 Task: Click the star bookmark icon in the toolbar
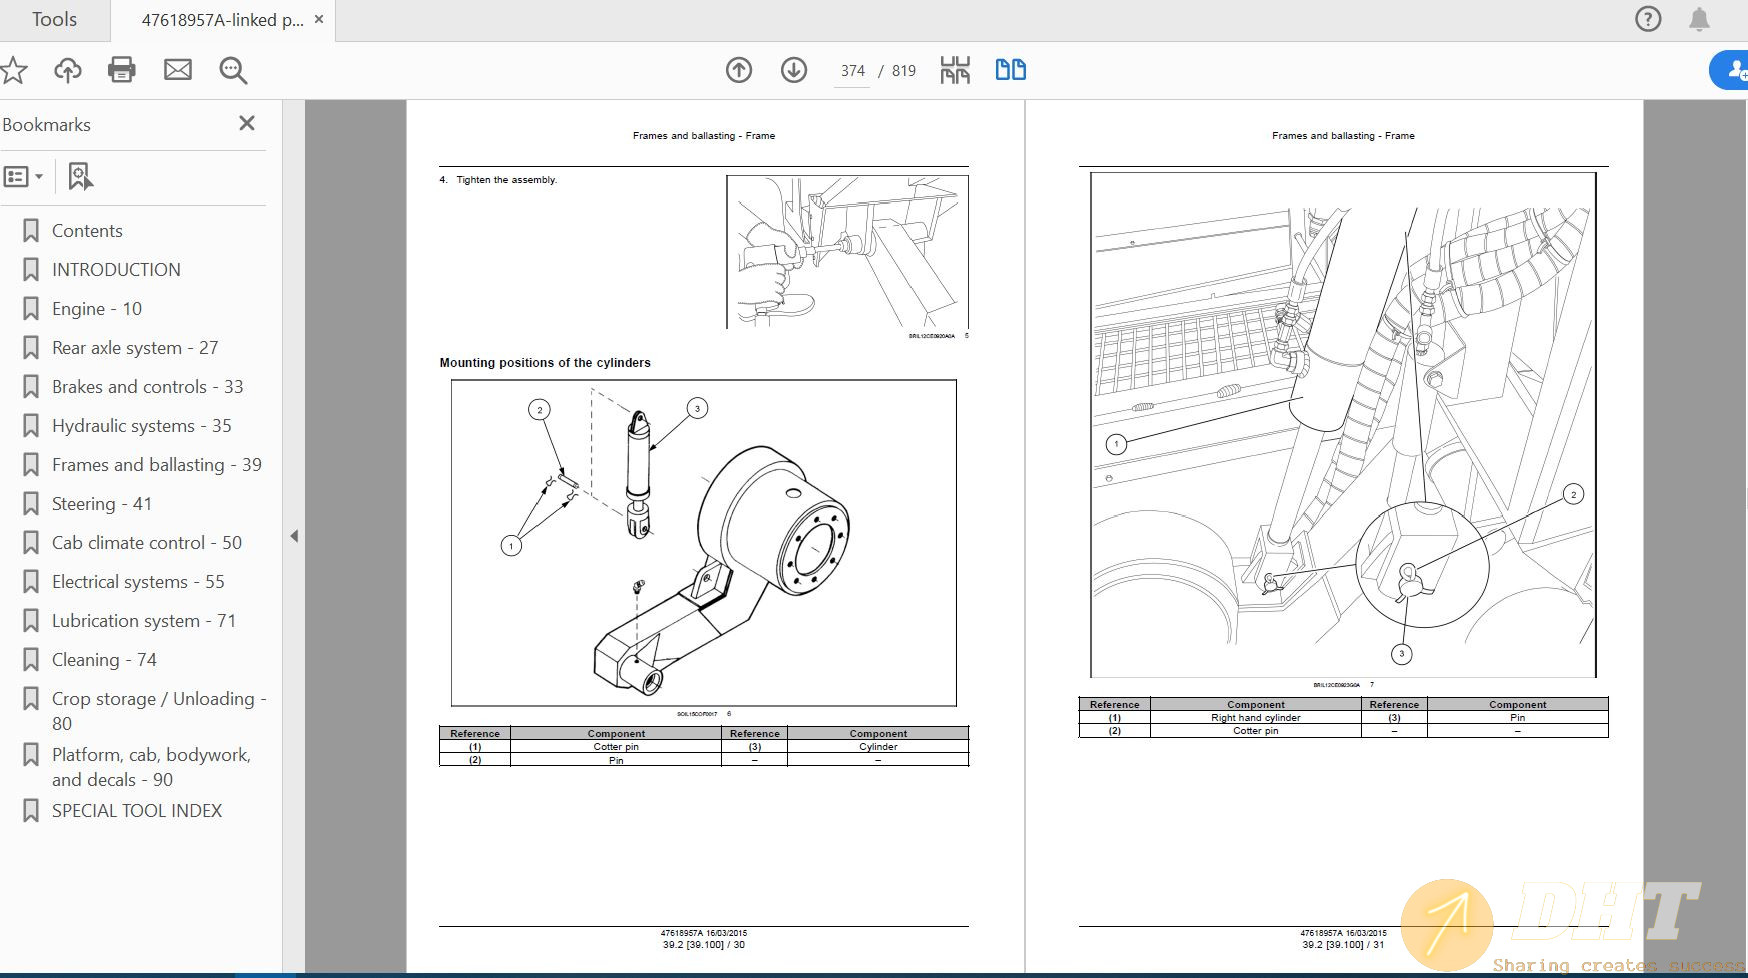[13, 70]
